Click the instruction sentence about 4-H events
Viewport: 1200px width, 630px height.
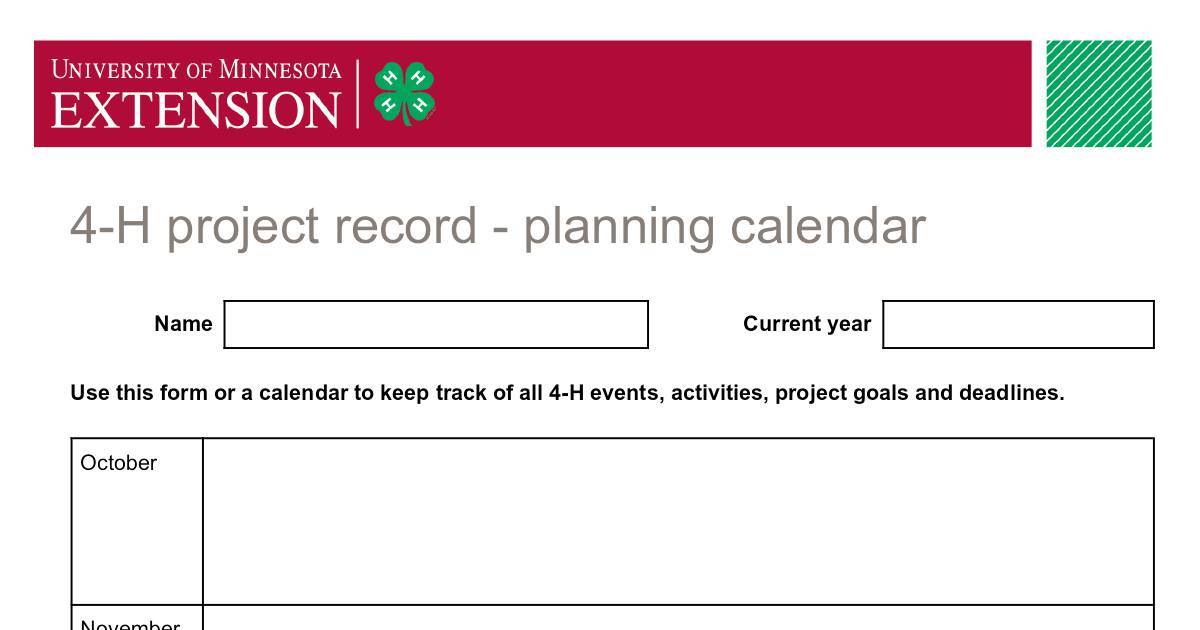(x=567, y=393)
